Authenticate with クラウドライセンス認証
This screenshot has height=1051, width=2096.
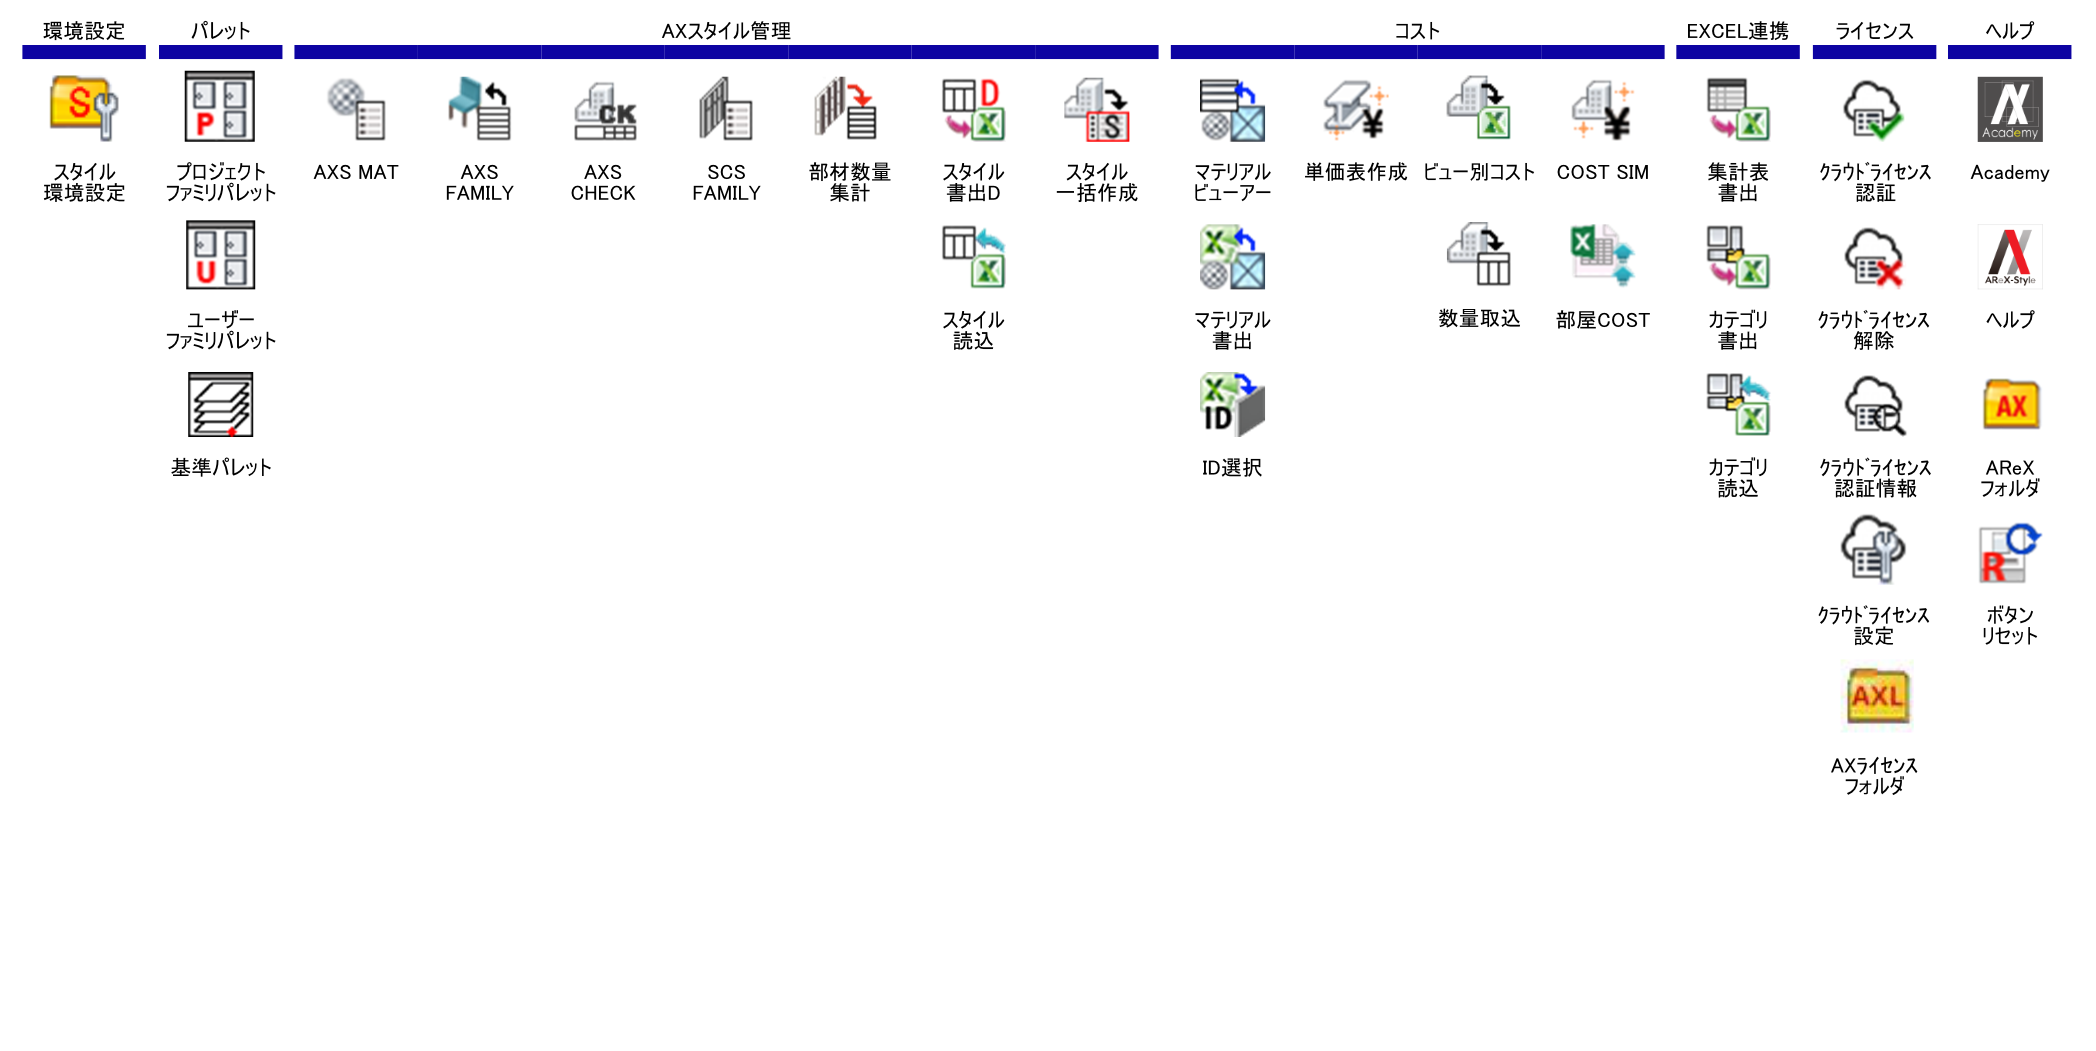click(x=1874, y=109)
